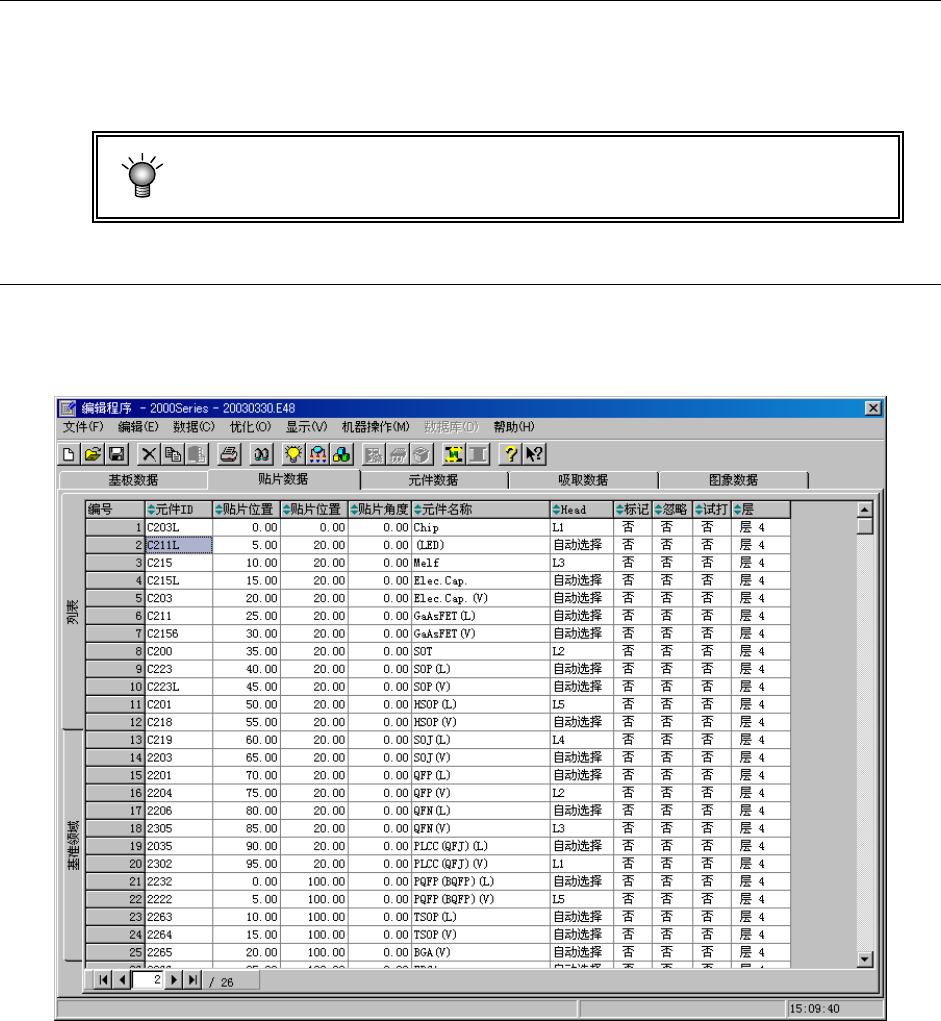Activate context help arrow-question icon
This screenshot has width=941, height=1021.
pyautogui.click(x=534, y=454)
